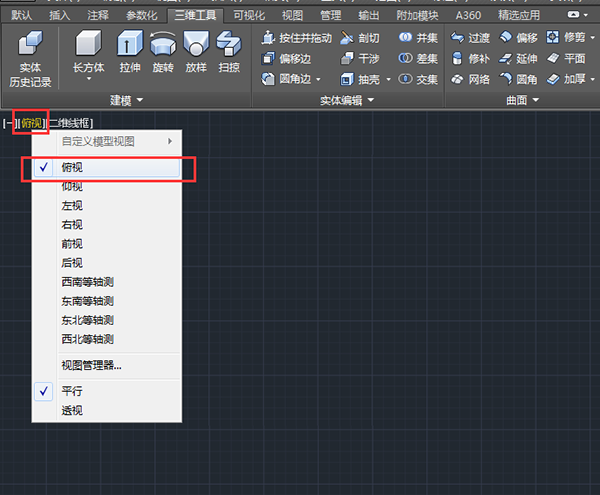This screenshot has height=495, width=600.
Task: Open the 圆角边 dropdown arrow
Action: click(x=318, y=80)
